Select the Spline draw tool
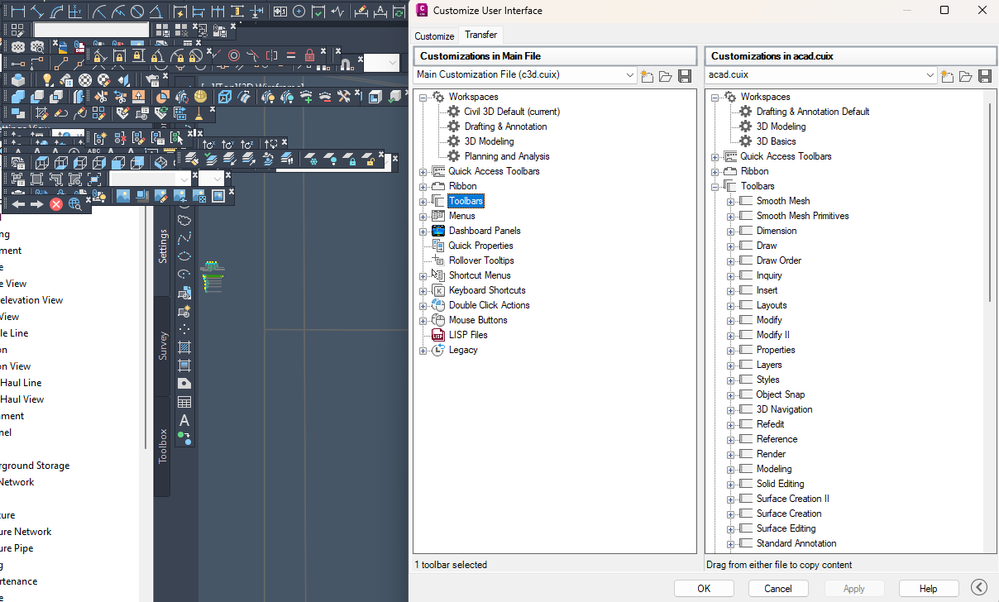 pos(184,238)
